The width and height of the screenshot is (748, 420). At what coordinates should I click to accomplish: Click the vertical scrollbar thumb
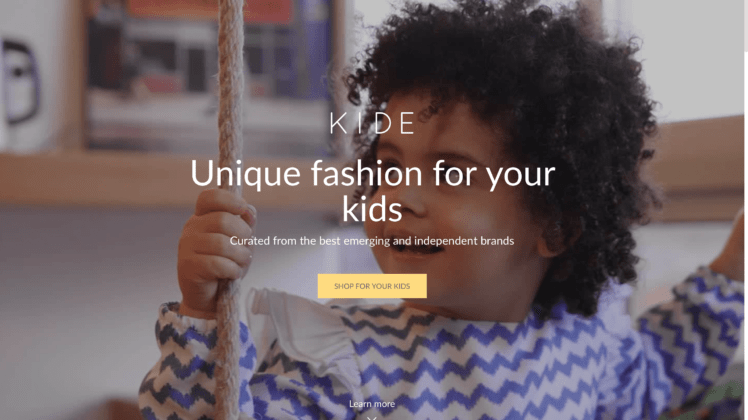(x=746, y=26)
